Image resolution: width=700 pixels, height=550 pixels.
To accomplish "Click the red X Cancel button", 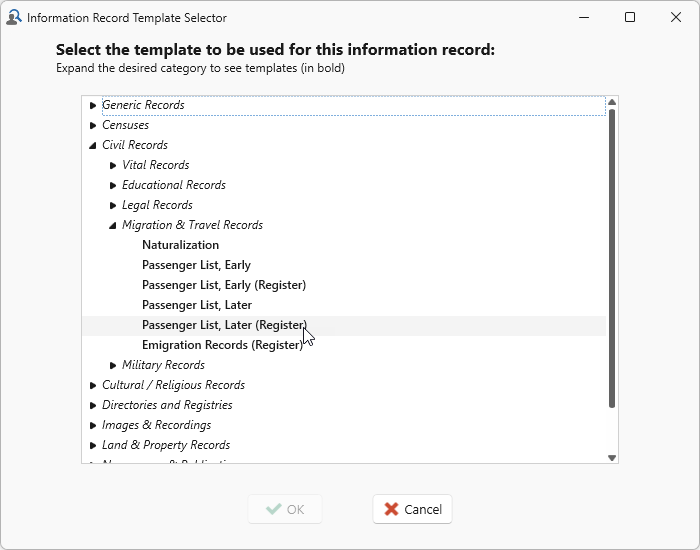I will (x=412, y=509).
